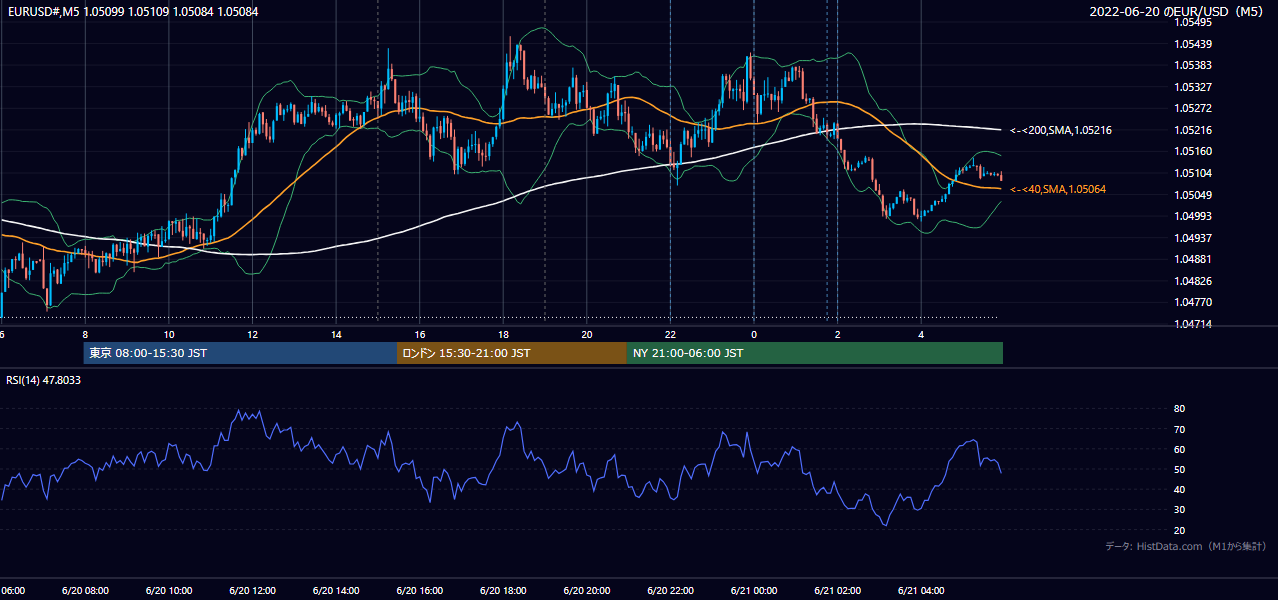Click the 40 SMA label reading 1.05064
The image size is (1278, 600).
(x=1058, y=189)
